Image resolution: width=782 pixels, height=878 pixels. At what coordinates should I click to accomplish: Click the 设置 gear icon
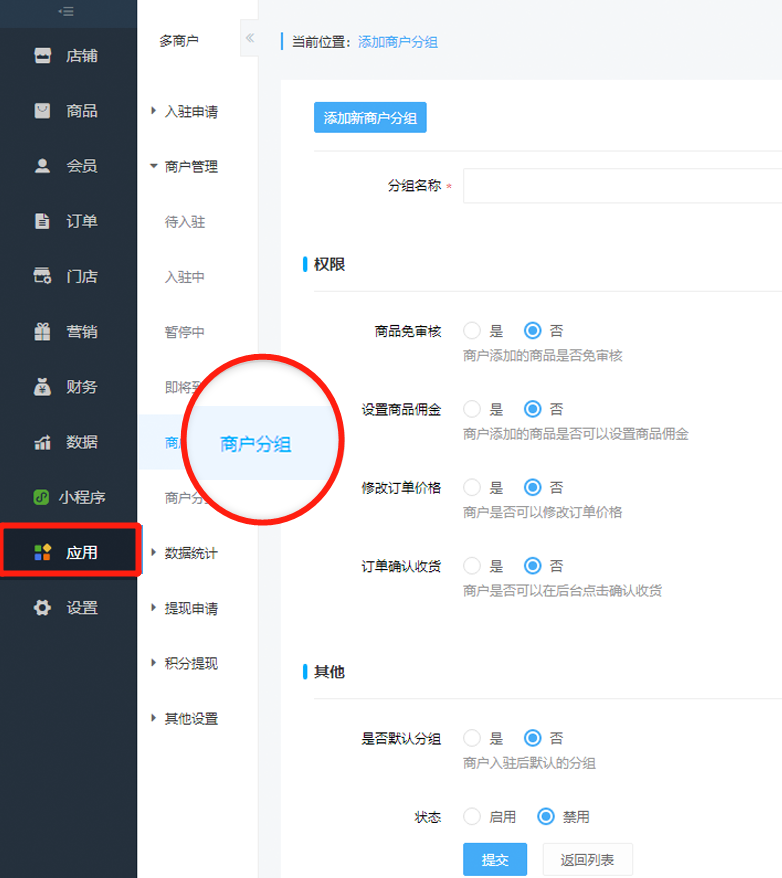[x=43, y=608]
